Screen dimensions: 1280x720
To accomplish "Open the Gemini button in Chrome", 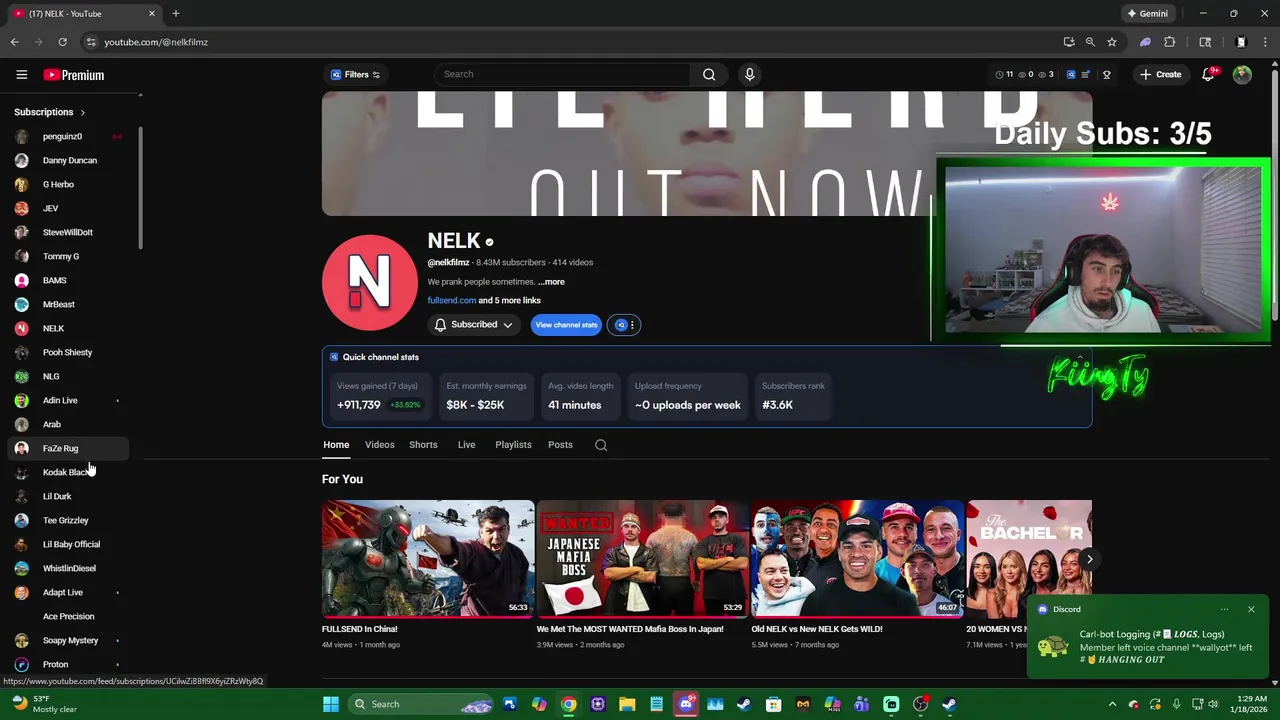I will (x=1147, y=13).
